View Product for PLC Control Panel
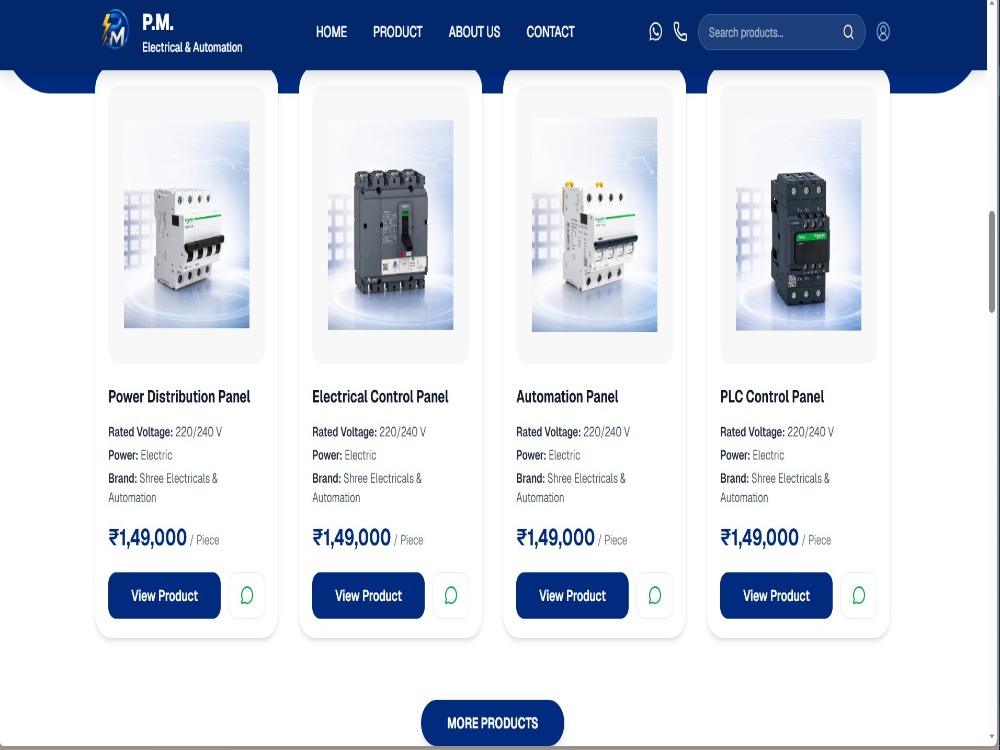Image resolution: width=1000 pixels, height=750 pixels. 776,595
